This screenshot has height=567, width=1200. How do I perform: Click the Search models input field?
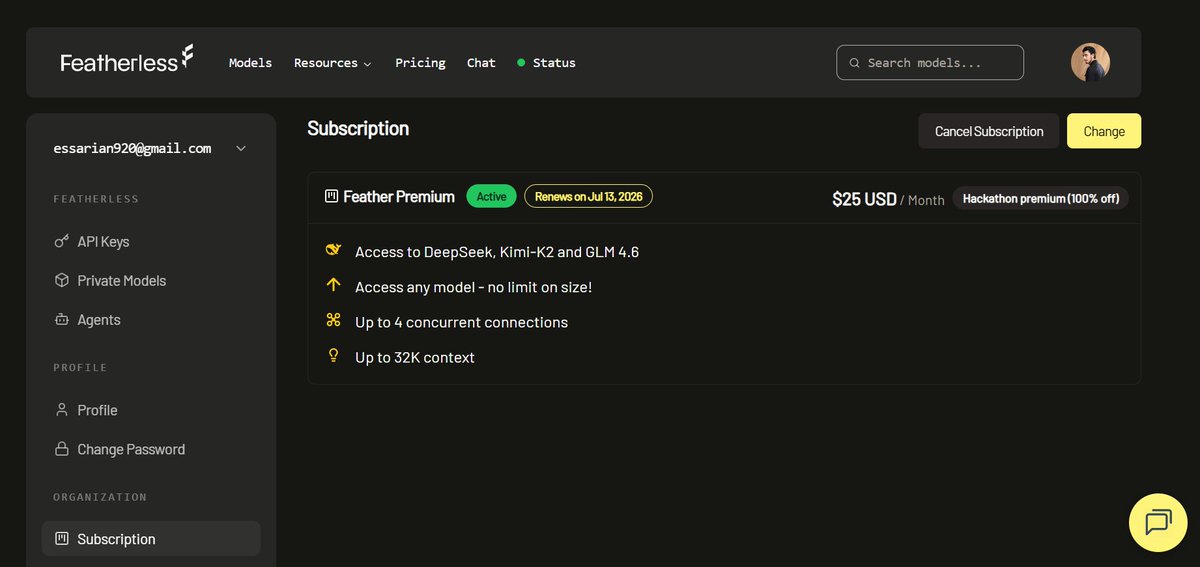930,62
